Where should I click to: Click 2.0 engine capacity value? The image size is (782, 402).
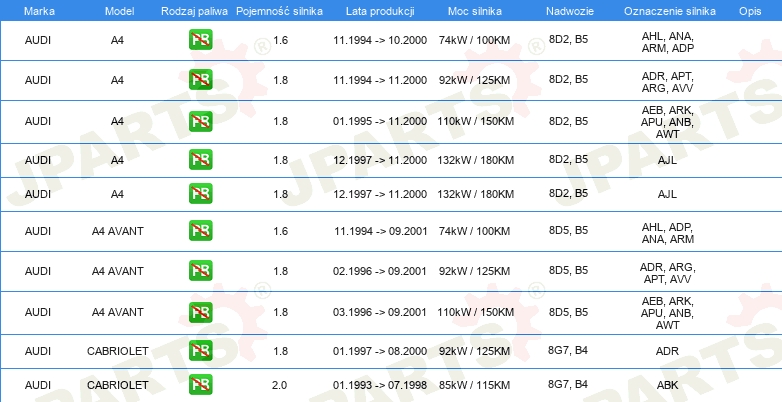coord(280,385)
